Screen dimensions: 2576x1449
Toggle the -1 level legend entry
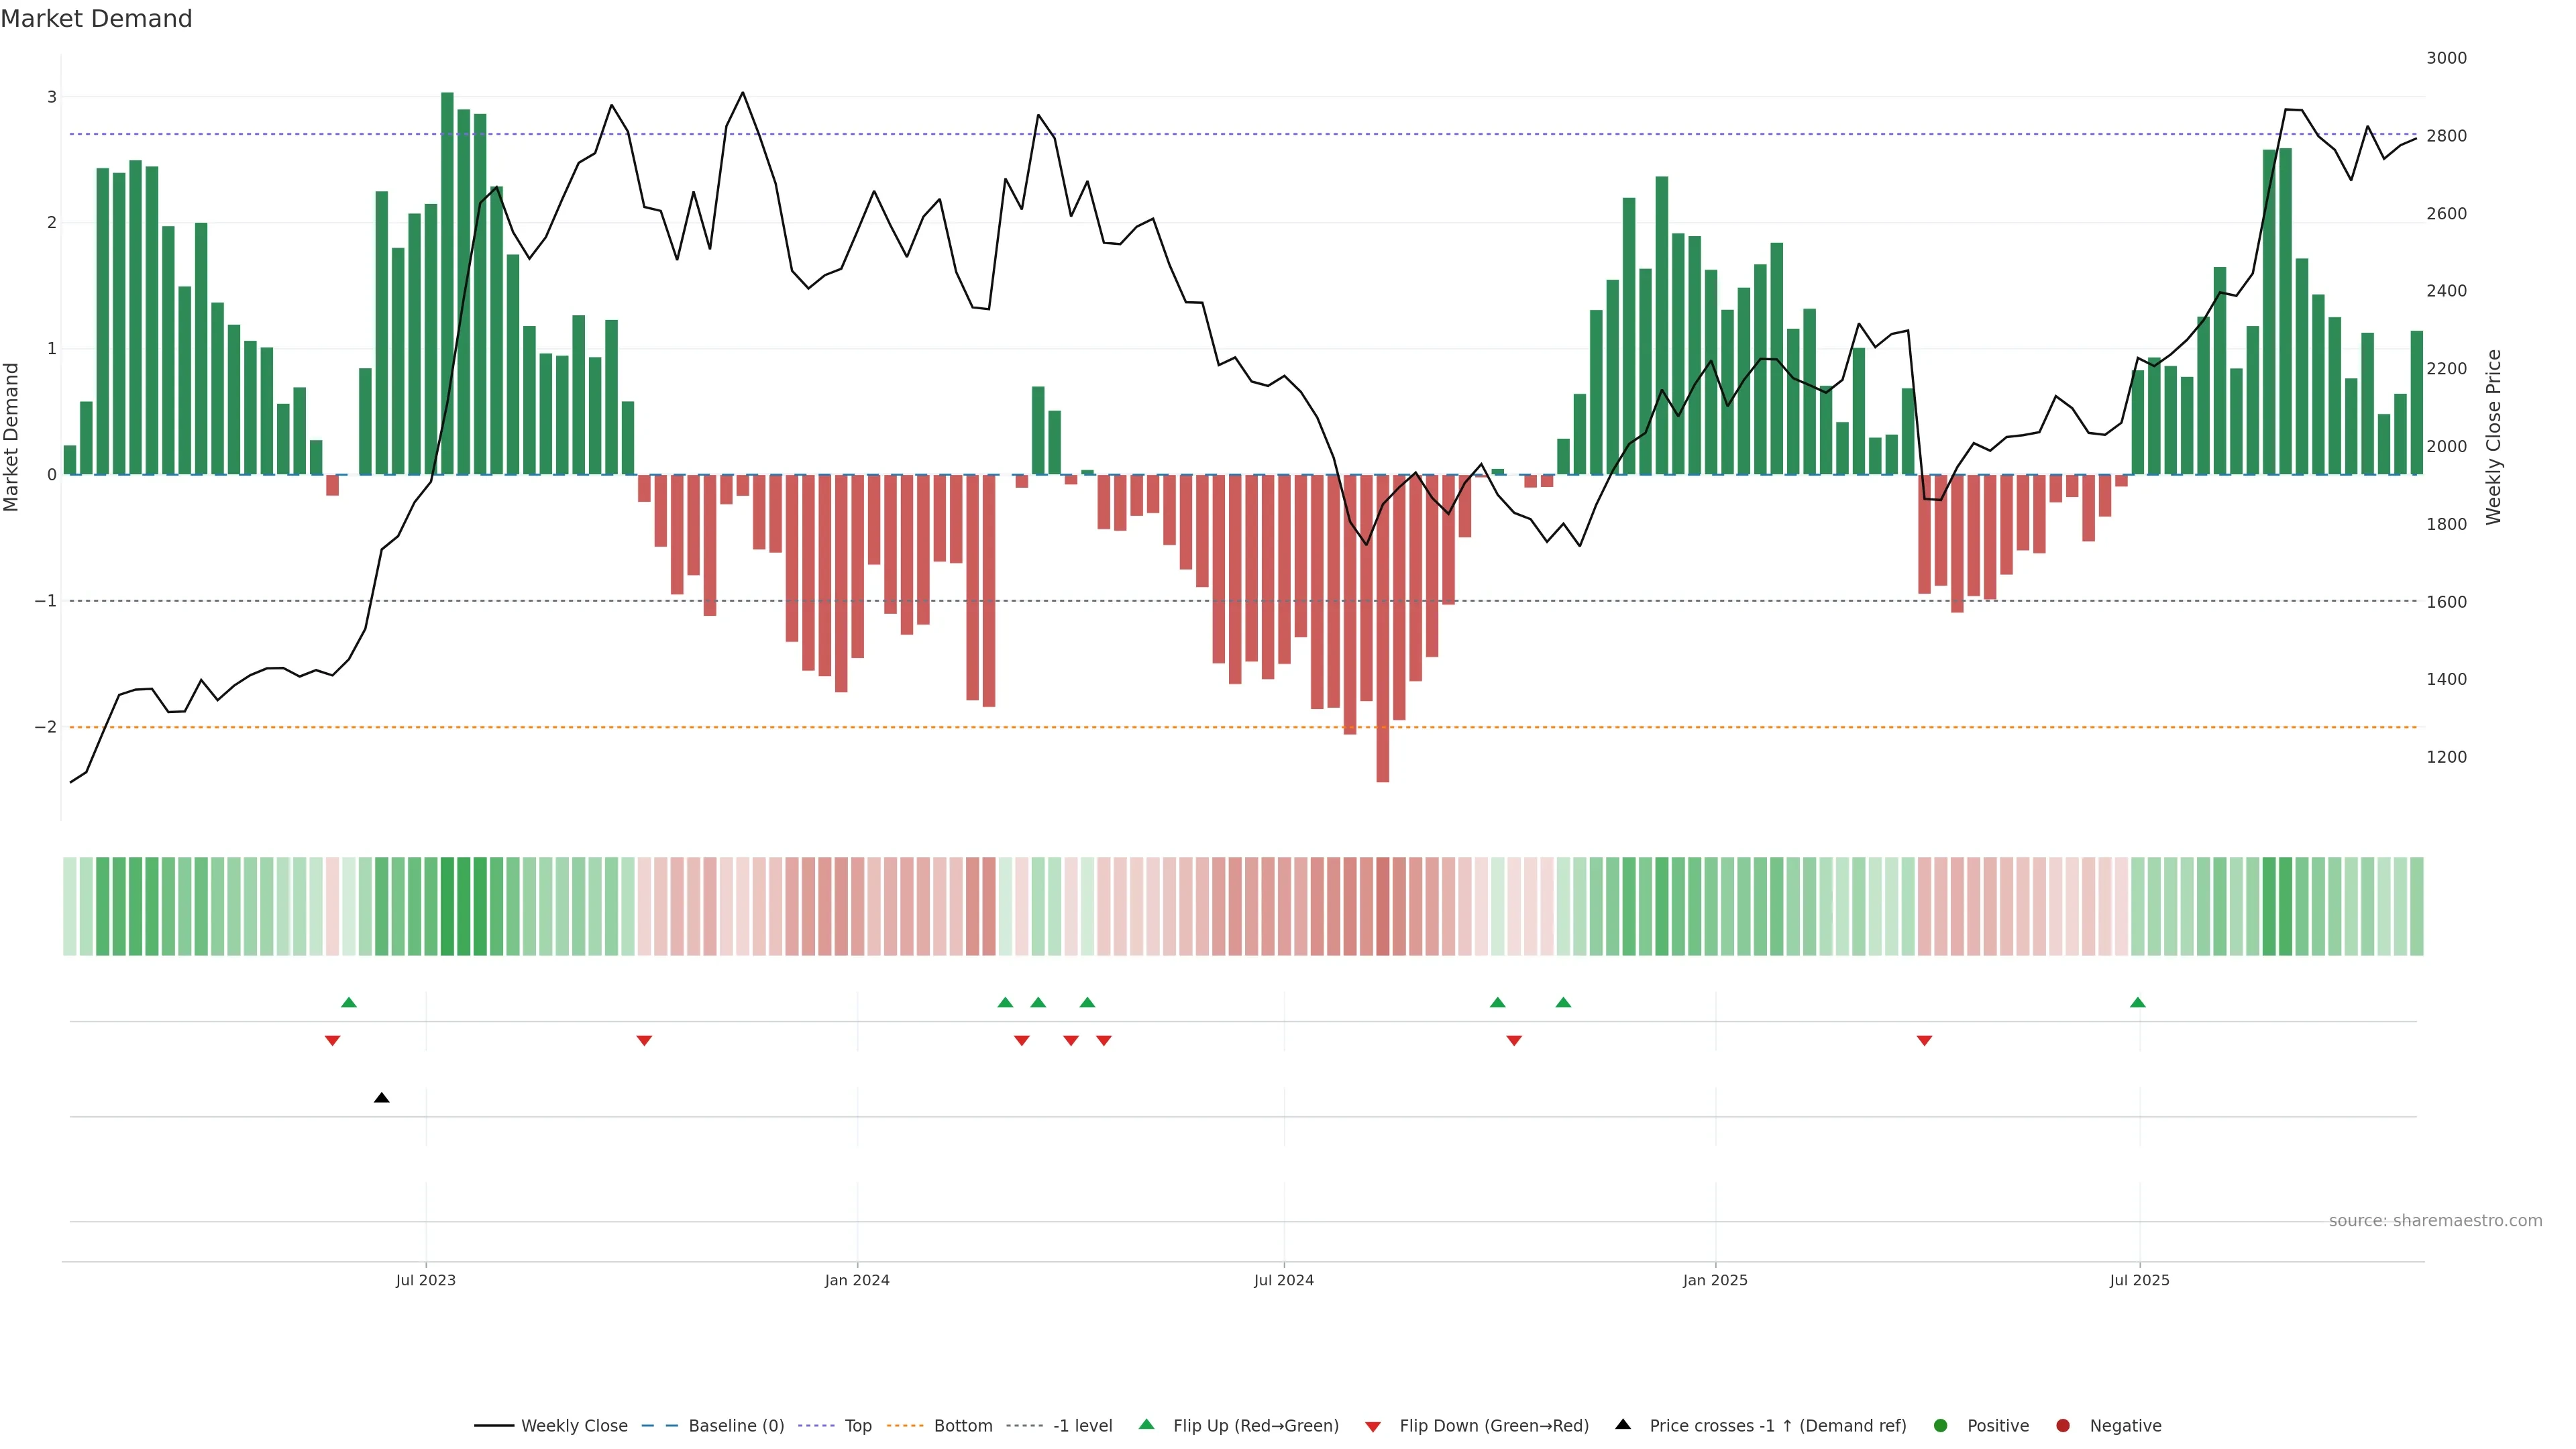(x=1082, y=1426)
